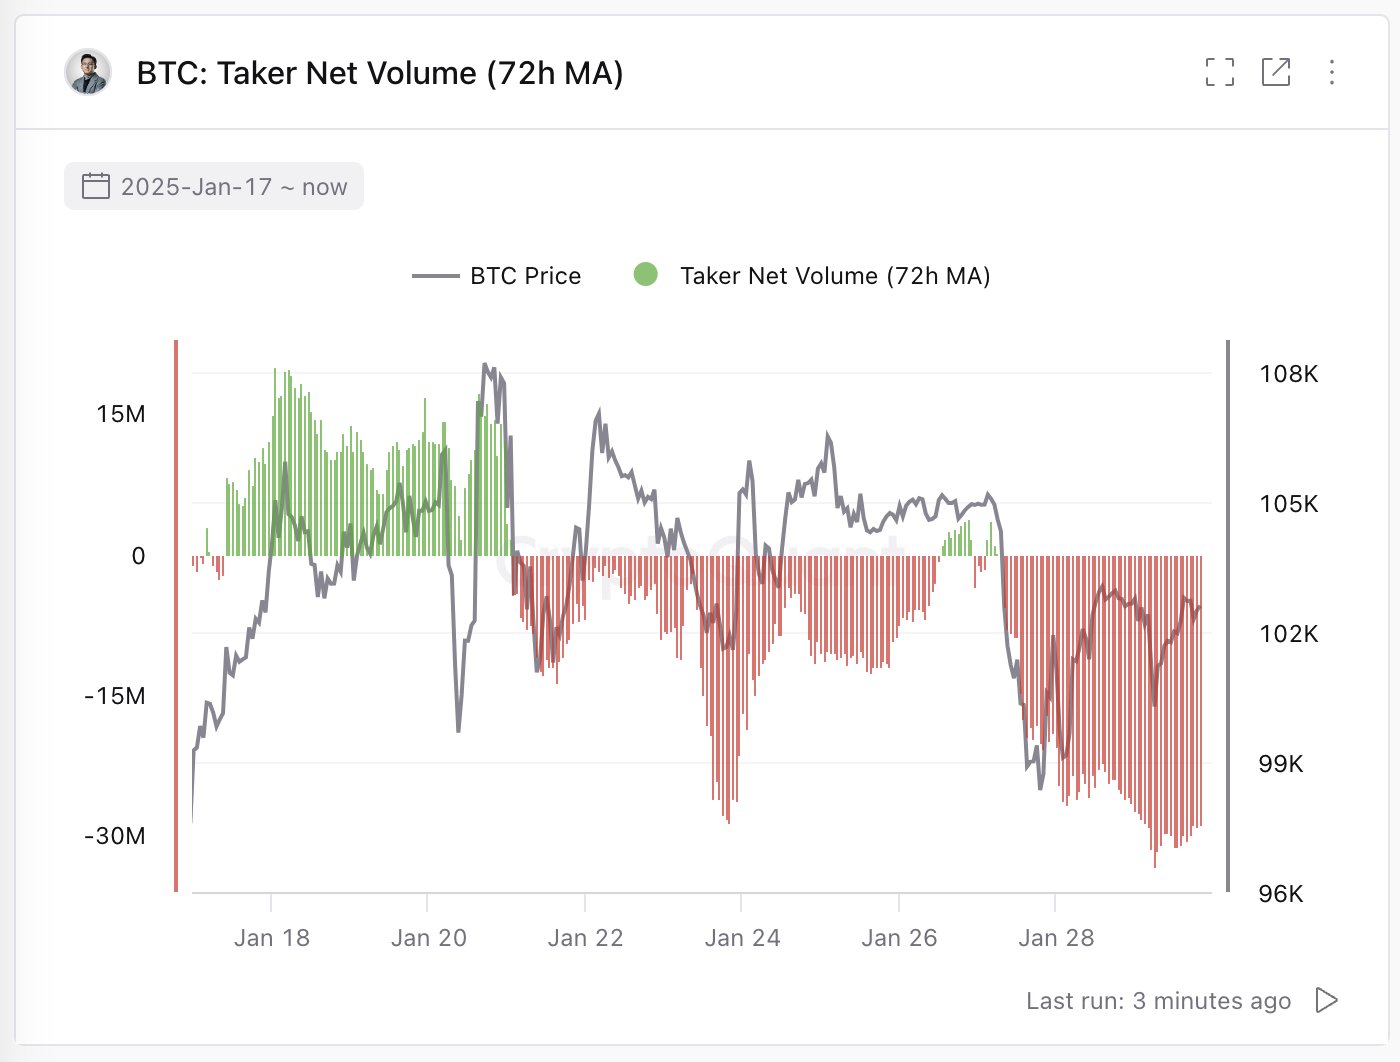1400x1062 pixels.
Task: Click 'Last run: 3 minutes ago' text
Action: [x=1158, y=1001]
